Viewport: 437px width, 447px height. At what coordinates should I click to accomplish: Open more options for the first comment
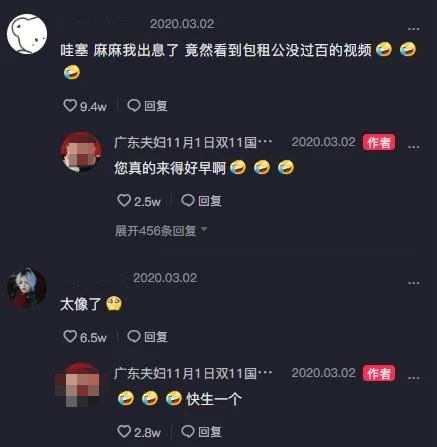pos(414,29)
